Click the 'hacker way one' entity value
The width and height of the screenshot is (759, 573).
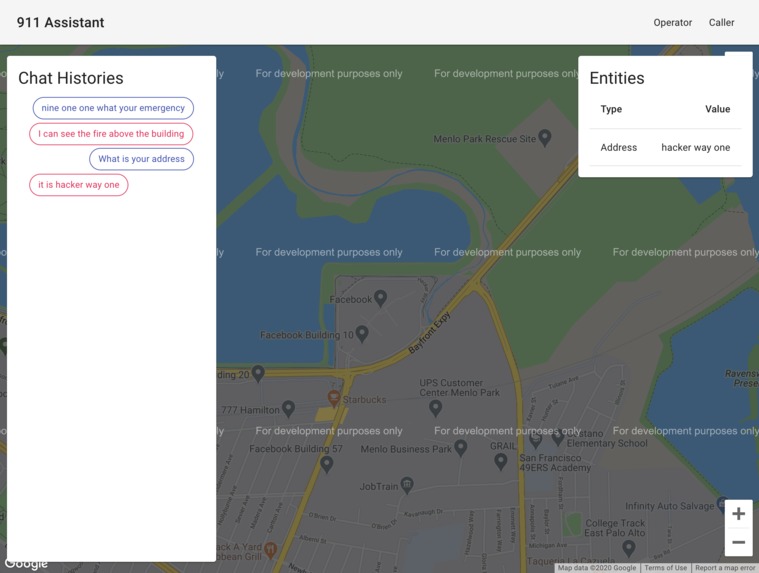click(x=696, y=148)
